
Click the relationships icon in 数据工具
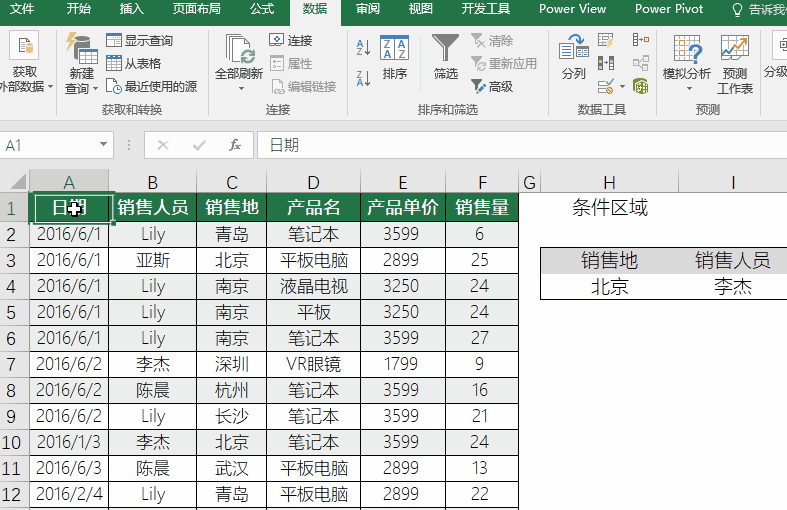pos(641,63)
